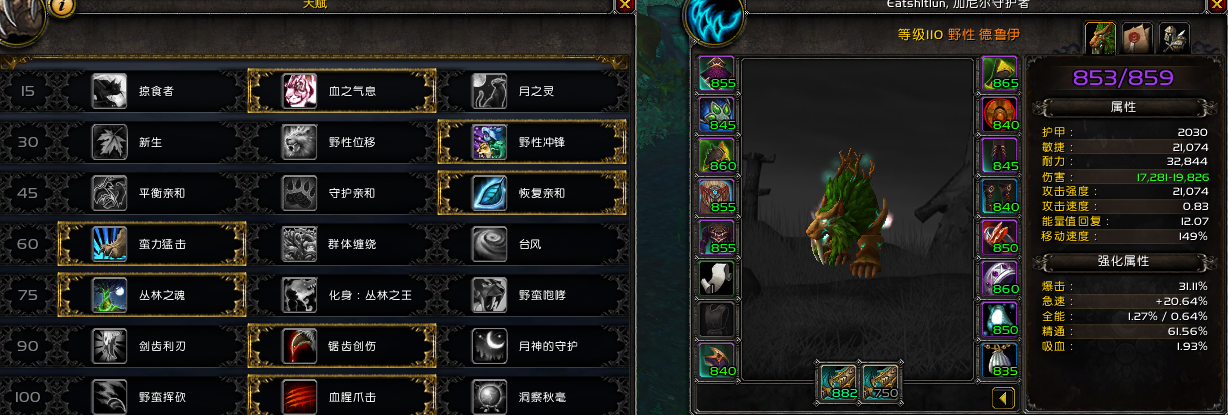The image size is (1228, 415).
Task: Pick the 丛林之魂 talent
Action: pyautogui.click(x=151, y=295)
